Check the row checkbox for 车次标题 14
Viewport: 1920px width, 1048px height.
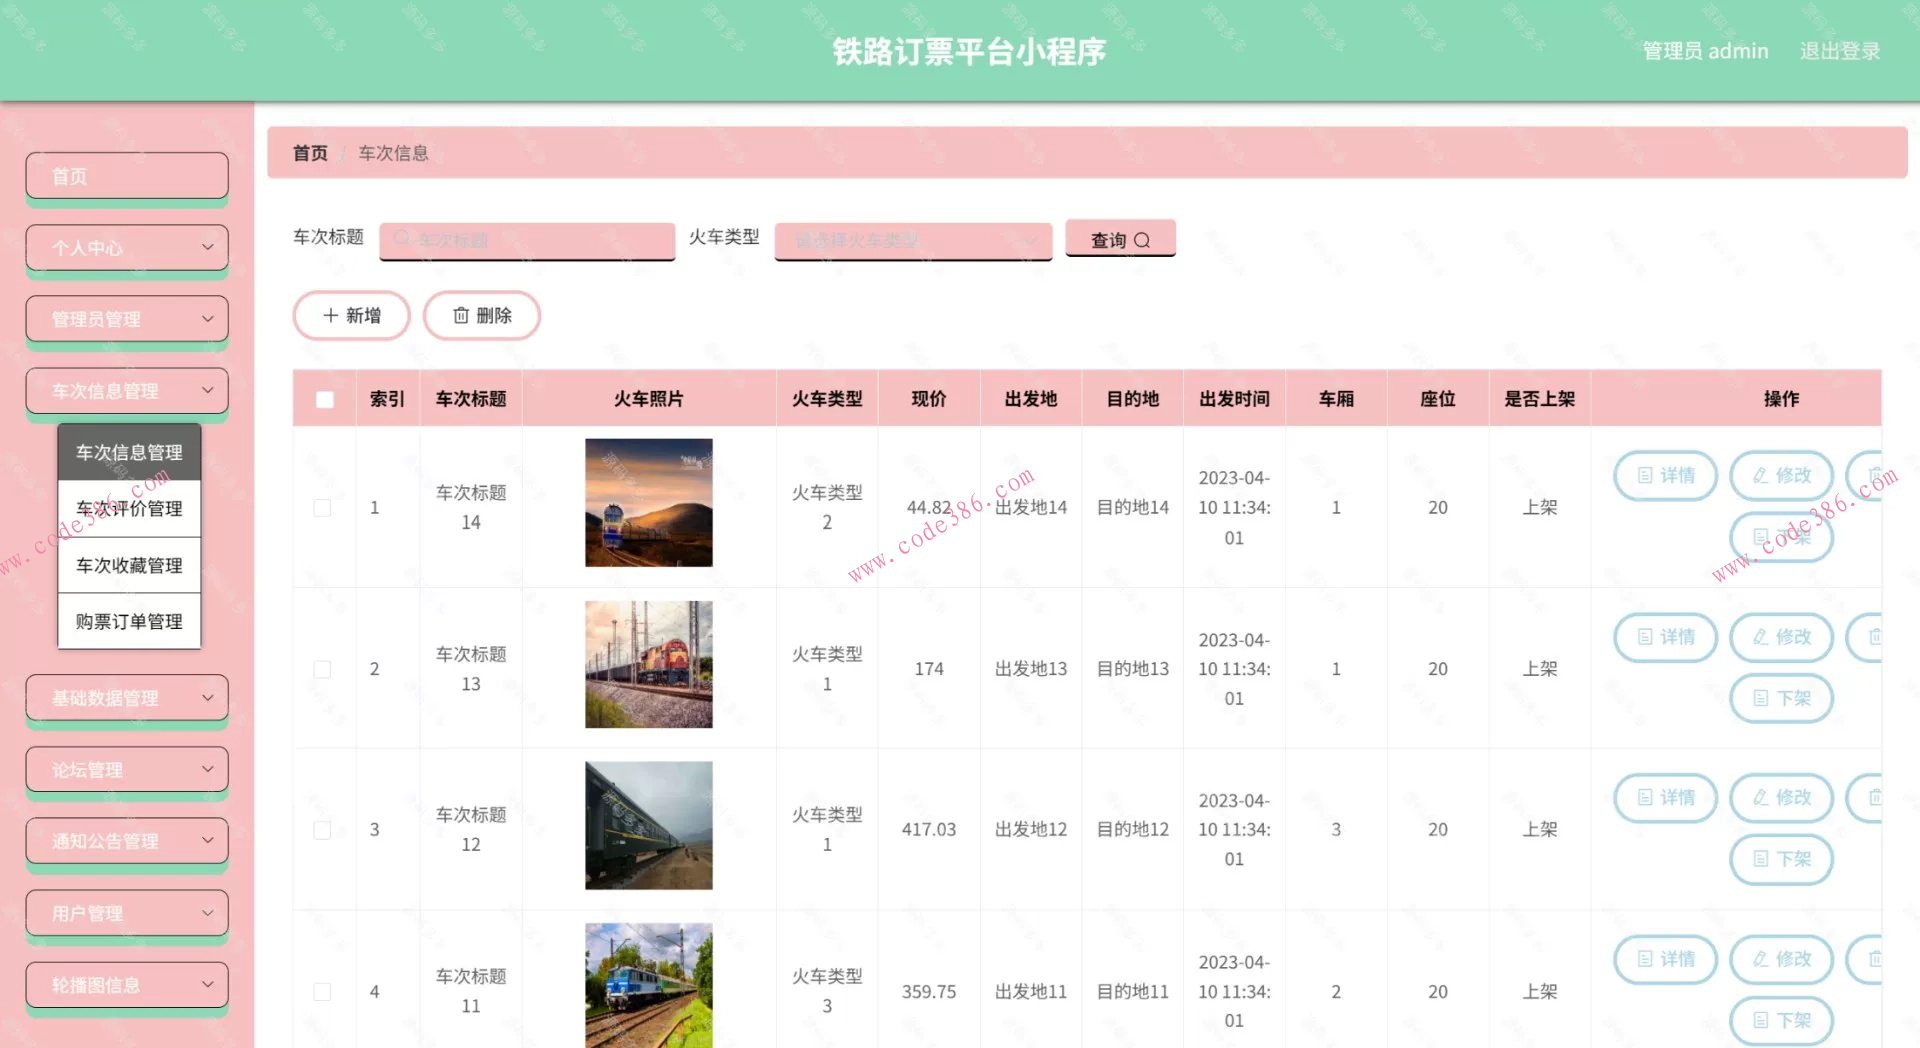(322, 507)
